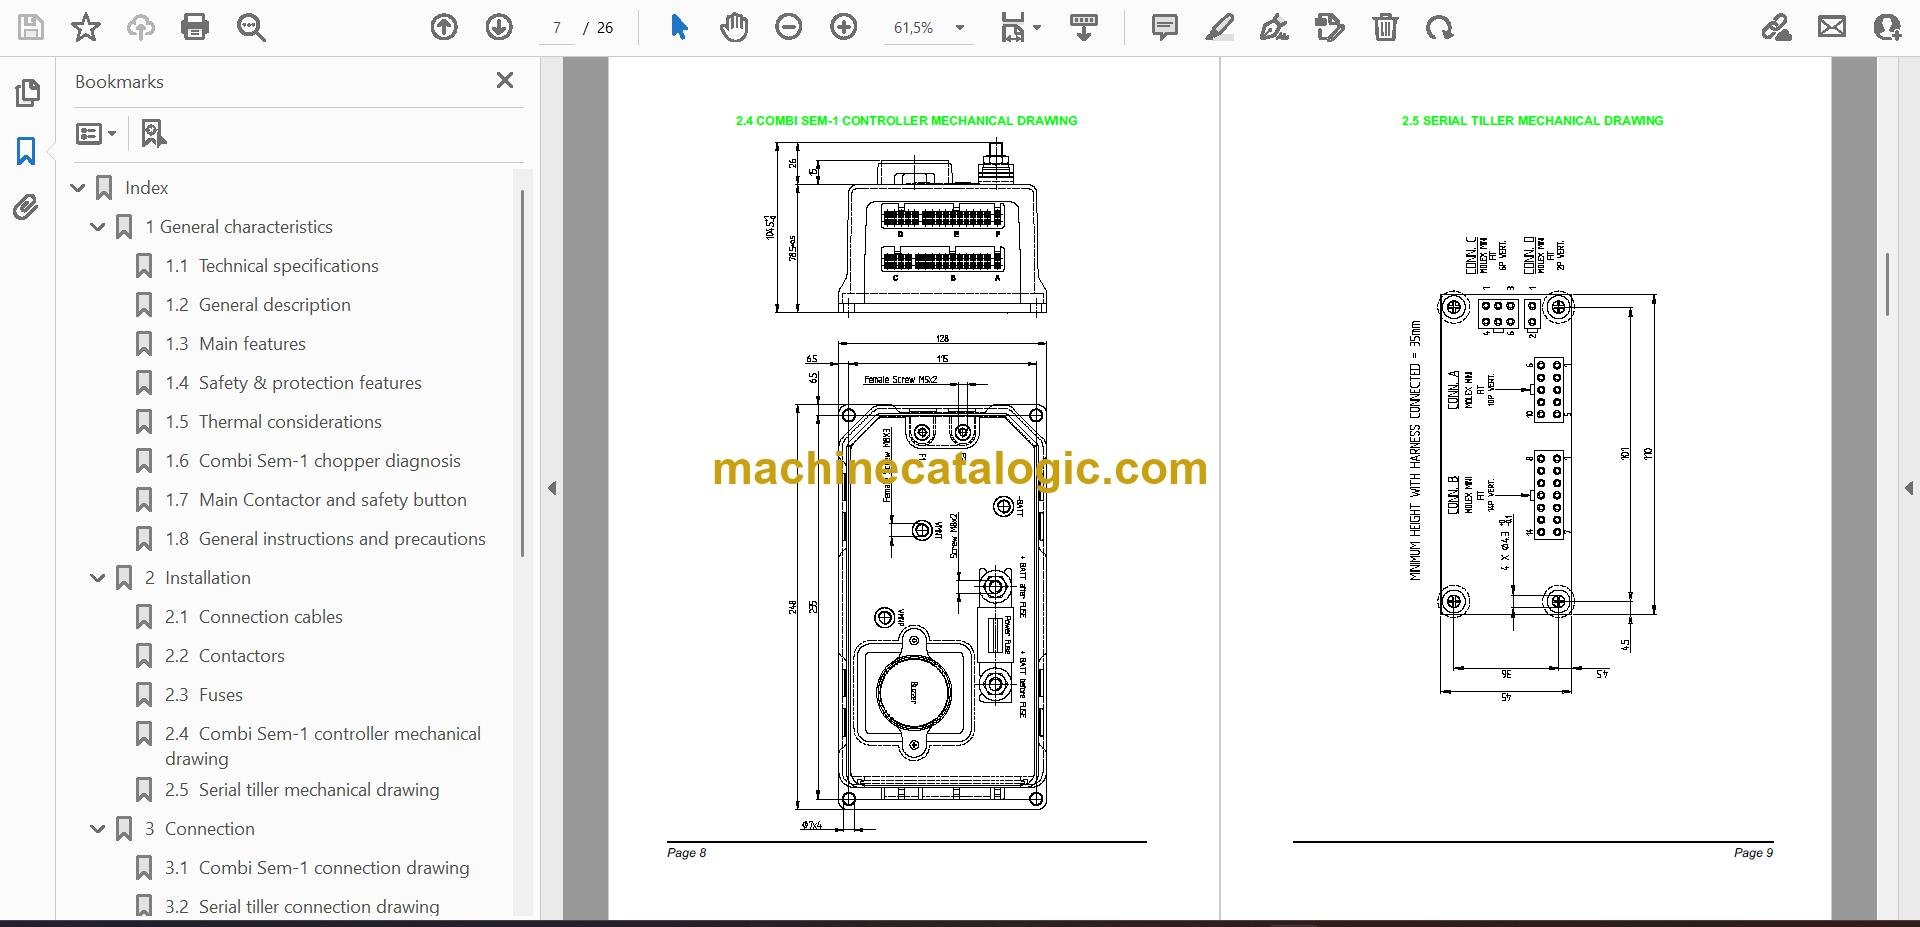The width and height of the screenshot is (1920, 927).
Task: Open bookmark 1.6 Combi Sem-1 chopper diagnosis
Action: click(313, 461)
